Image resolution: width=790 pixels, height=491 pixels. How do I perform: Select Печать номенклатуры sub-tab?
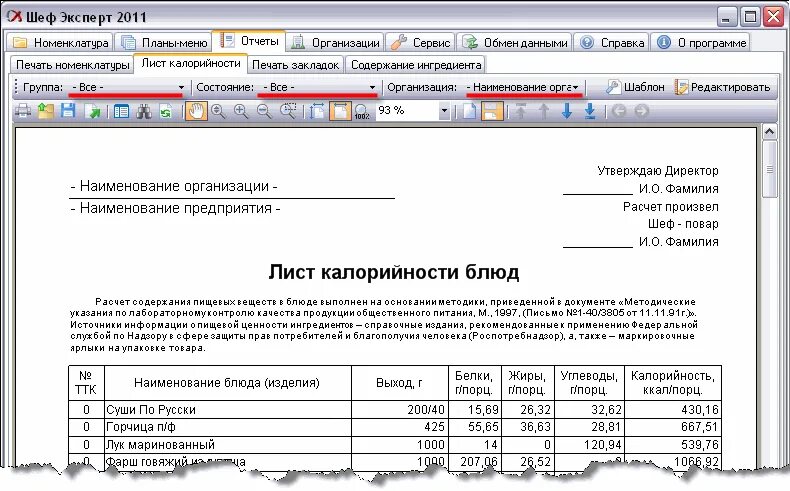(x=73, y=65)
